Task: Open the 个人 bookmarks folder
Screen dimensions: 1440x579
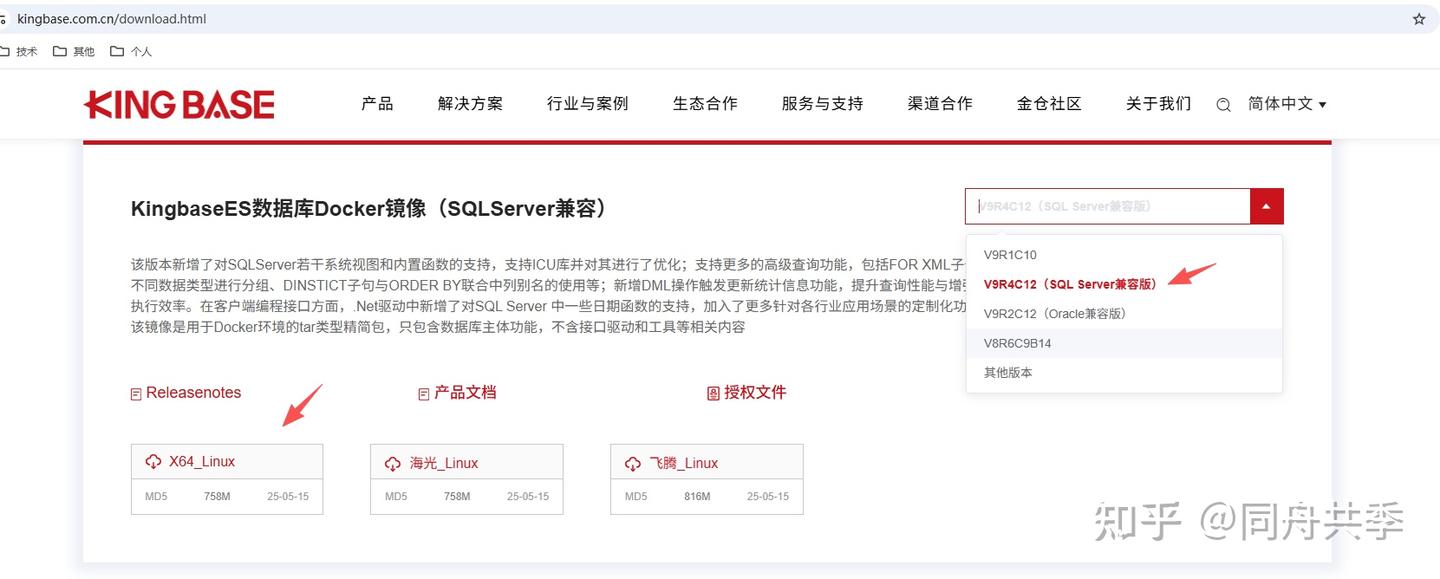Action: tap(141, 51)
